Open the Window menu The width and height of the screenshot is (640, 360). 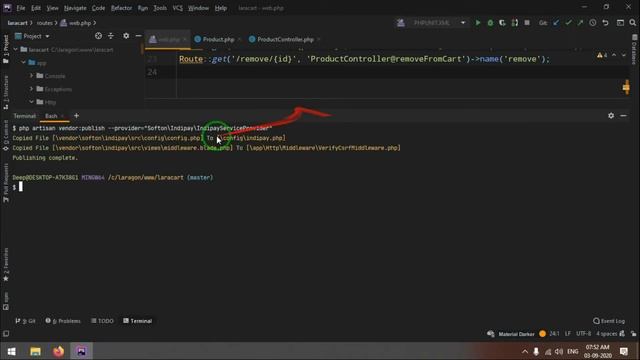pyautogui.click(x=198, y=8)
